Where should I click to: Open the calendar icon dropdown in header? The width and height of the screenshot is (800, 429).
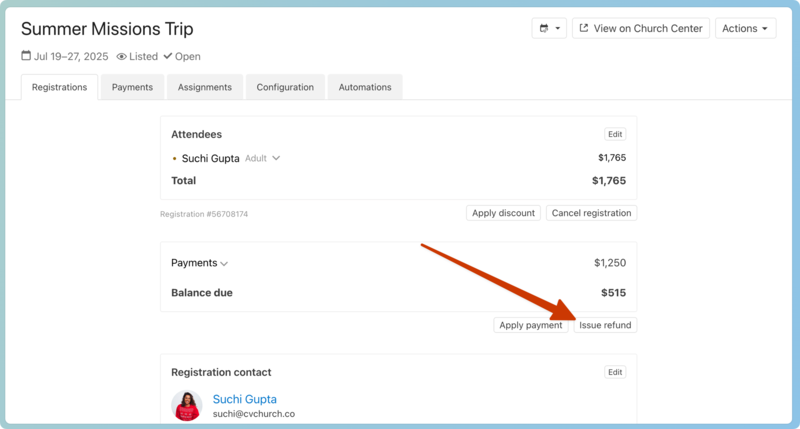(549, 29)
